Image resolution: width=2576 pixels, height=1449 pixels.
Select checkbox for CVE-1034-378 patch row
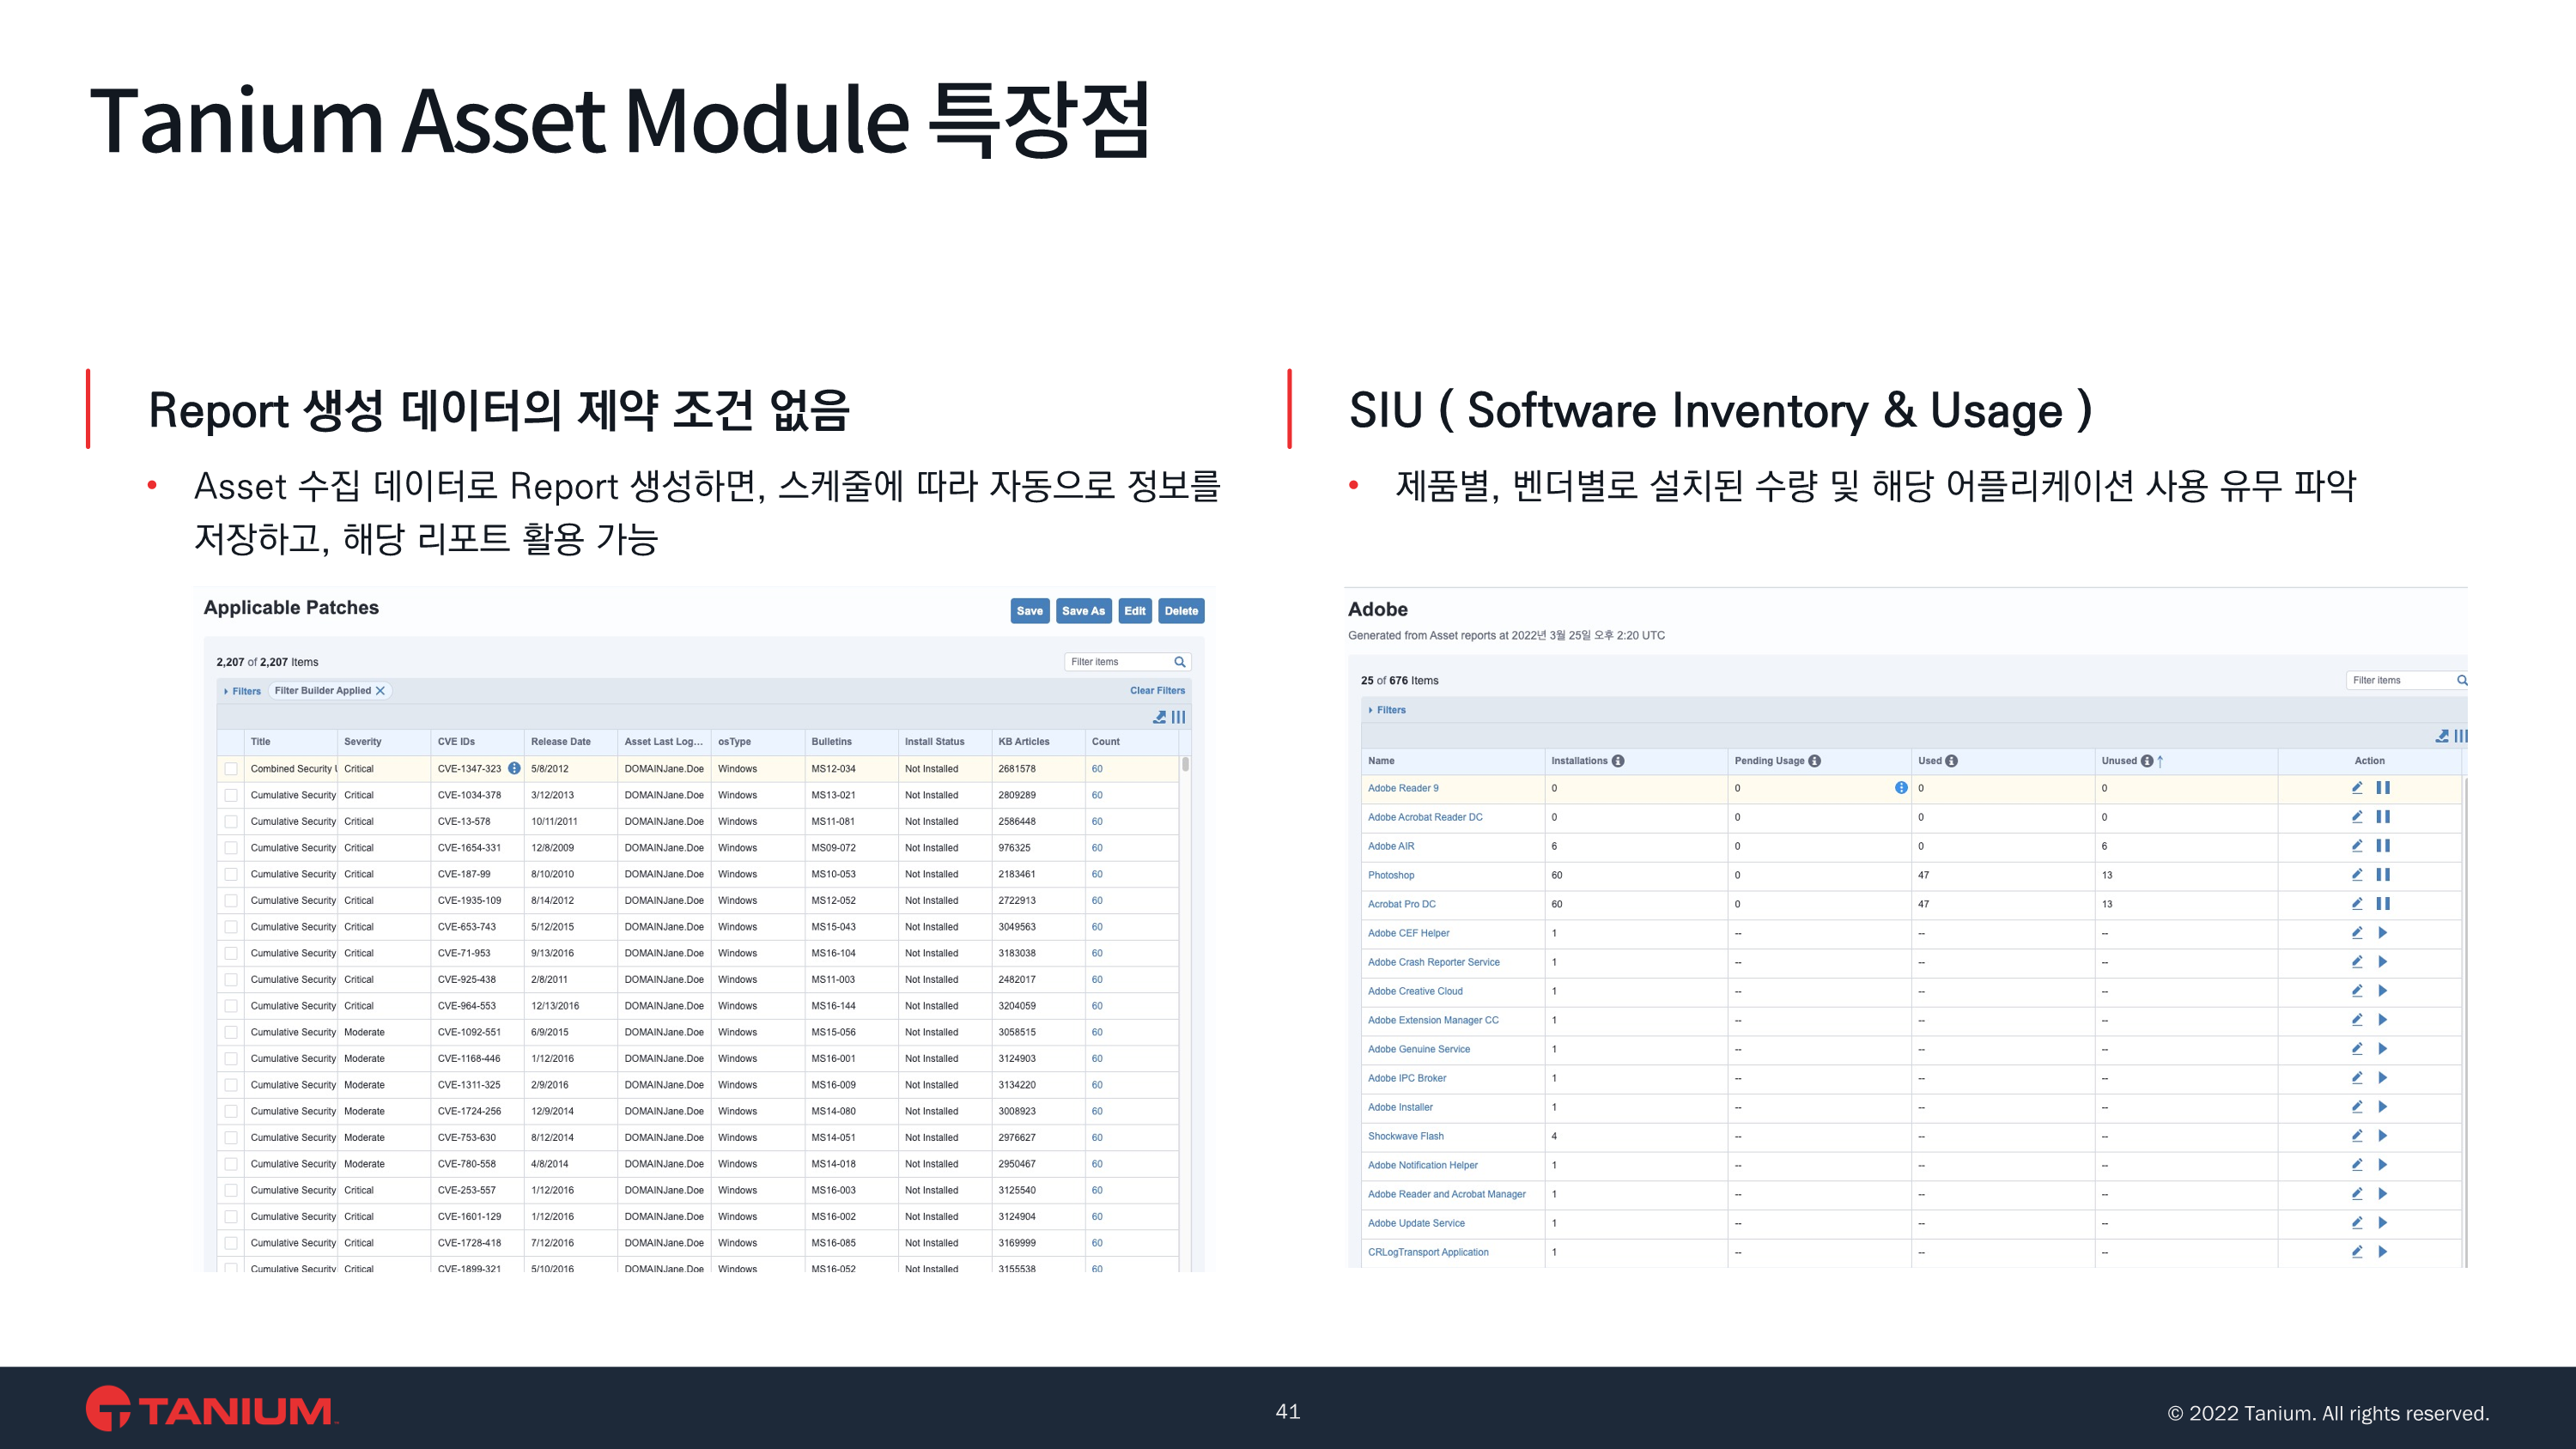(231, 795)
